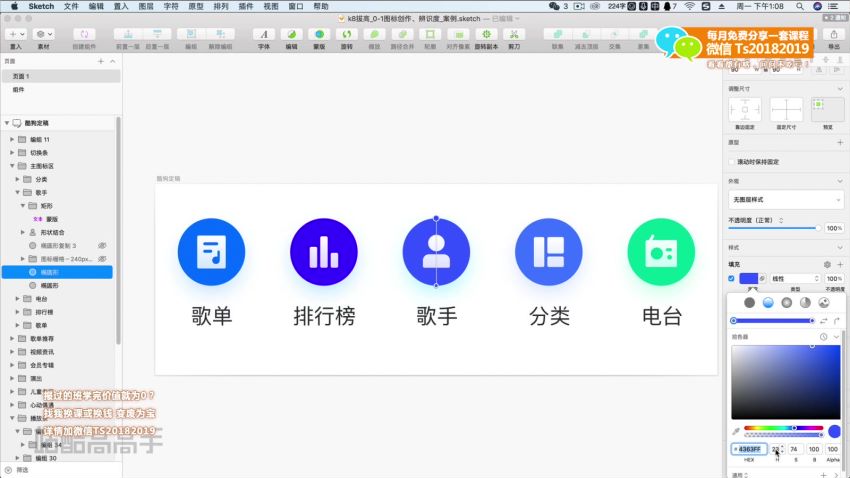The height and width of the screenshot is (478, 850).
Task: Click the 联集 union boolean icon
Action: 557,34
